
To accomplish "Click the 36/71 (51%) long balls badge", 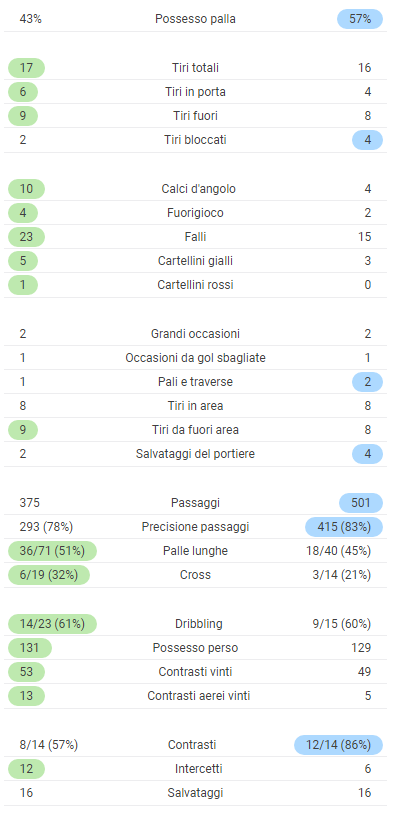I will [x=52, y=551].
